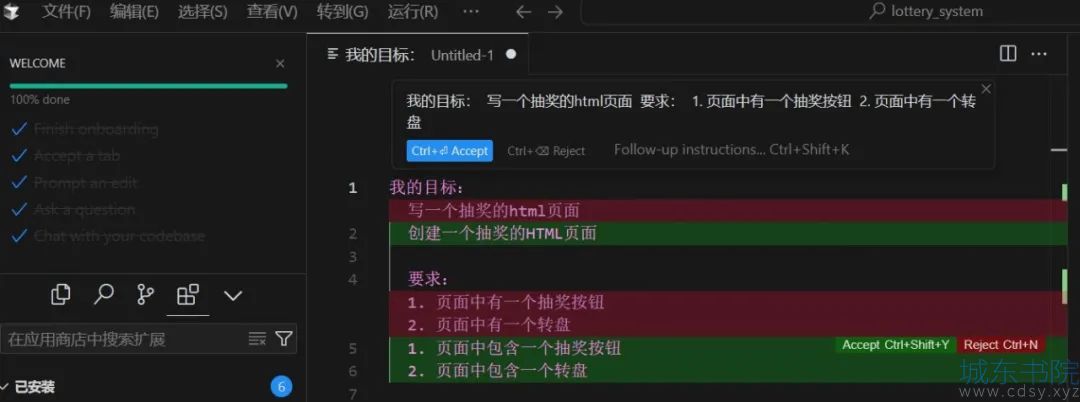
Task: Open the 编辑(E) menu
Action: point(134,12)
